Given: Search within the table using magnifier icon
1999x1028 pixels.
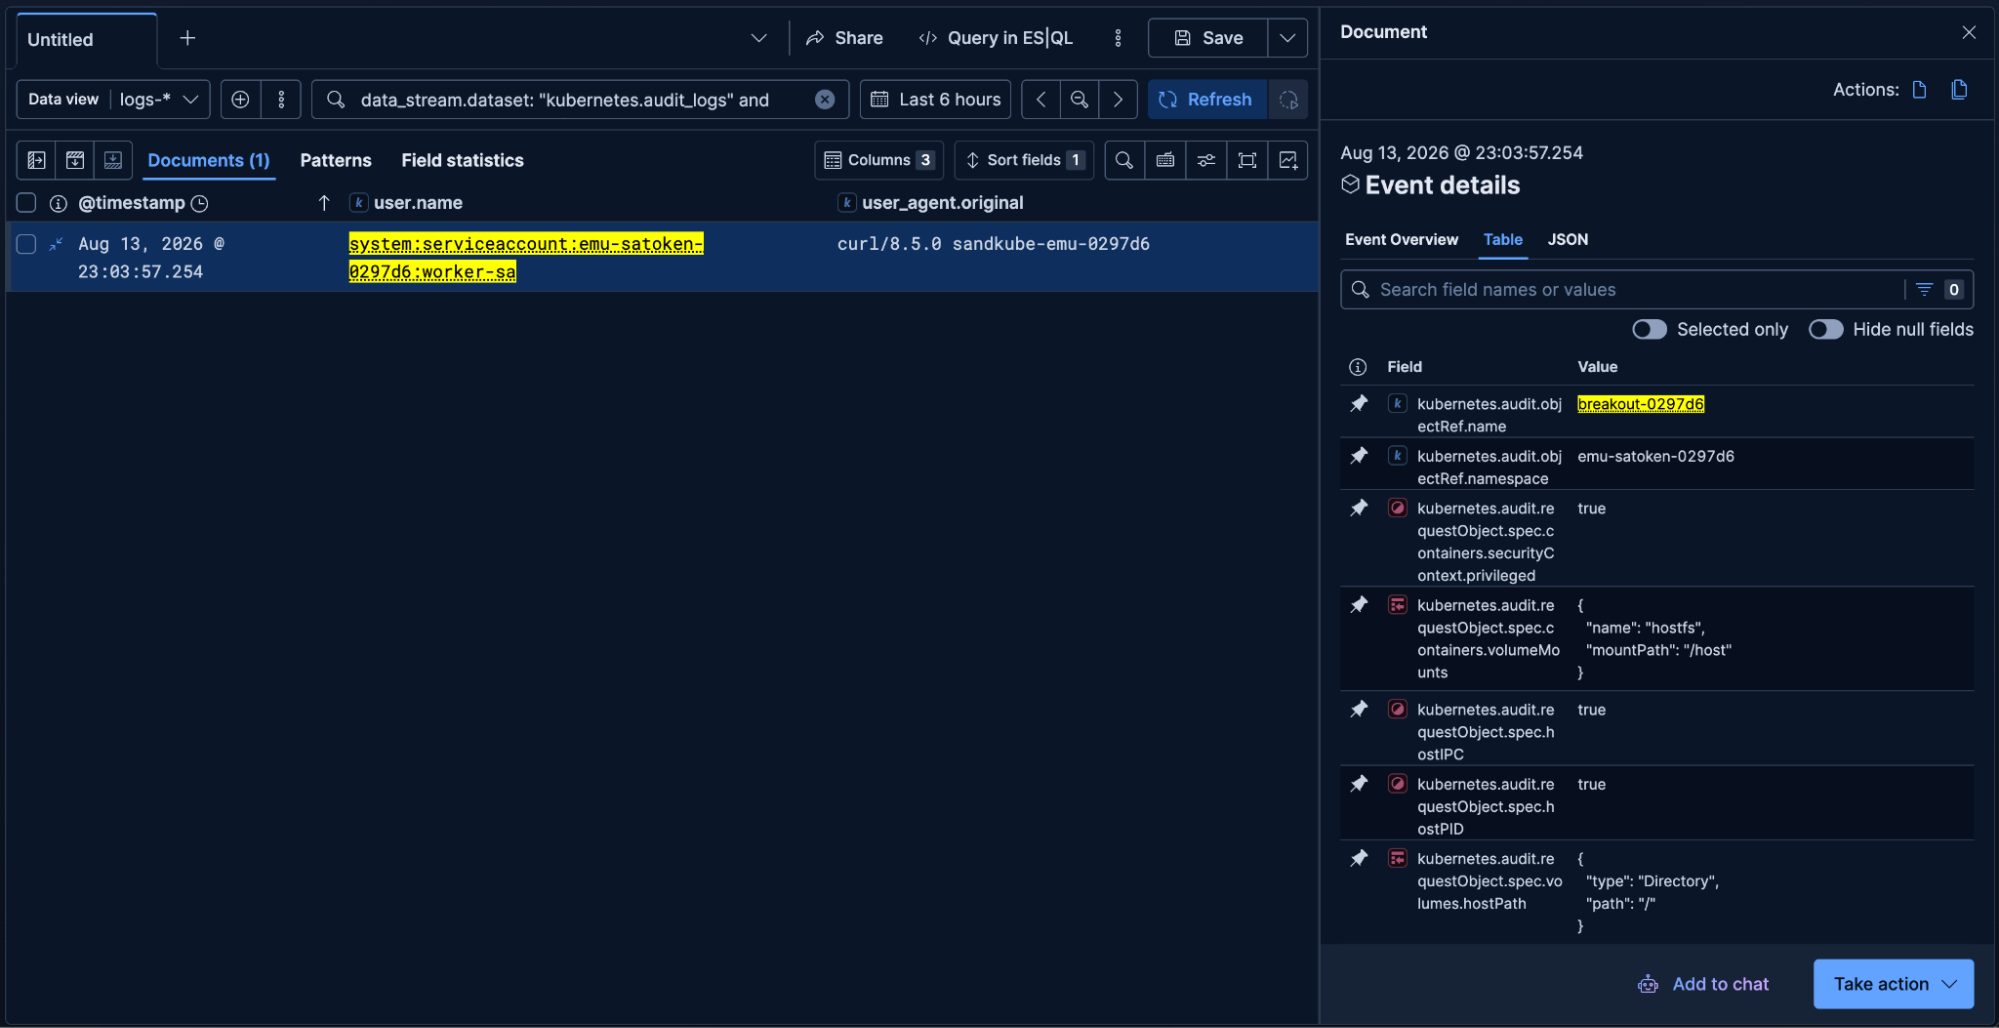Looking at the screenshot, I should coord(1124,160).
